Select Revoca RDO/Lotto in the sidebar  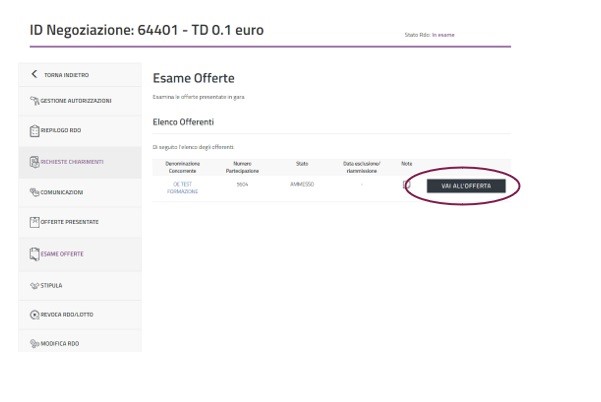pos(68,314)
